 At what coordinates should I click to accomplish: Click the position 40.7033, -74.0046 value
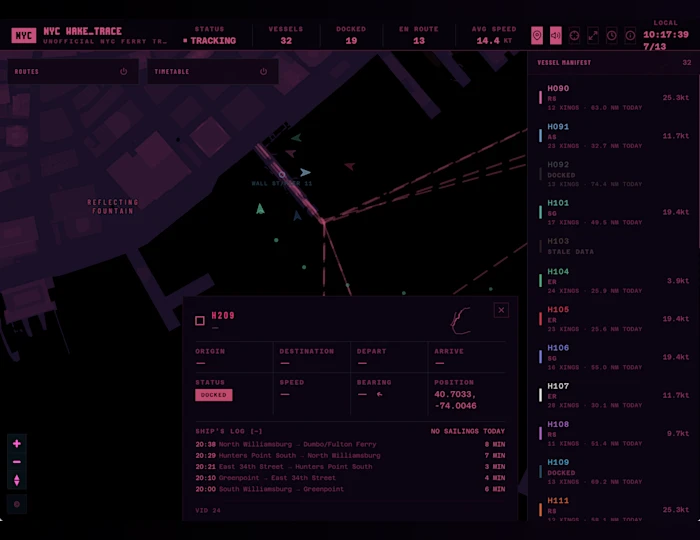(455, 400)
